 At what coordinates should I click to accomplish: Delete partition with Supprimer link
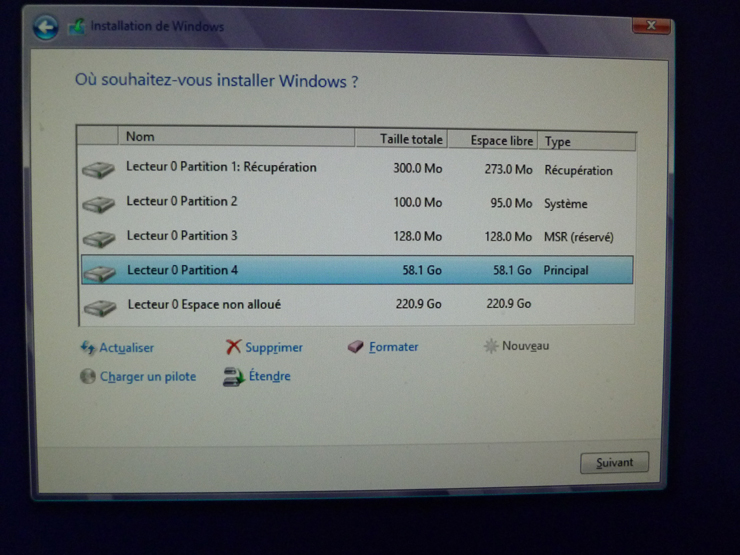click(x=274, y=347)
